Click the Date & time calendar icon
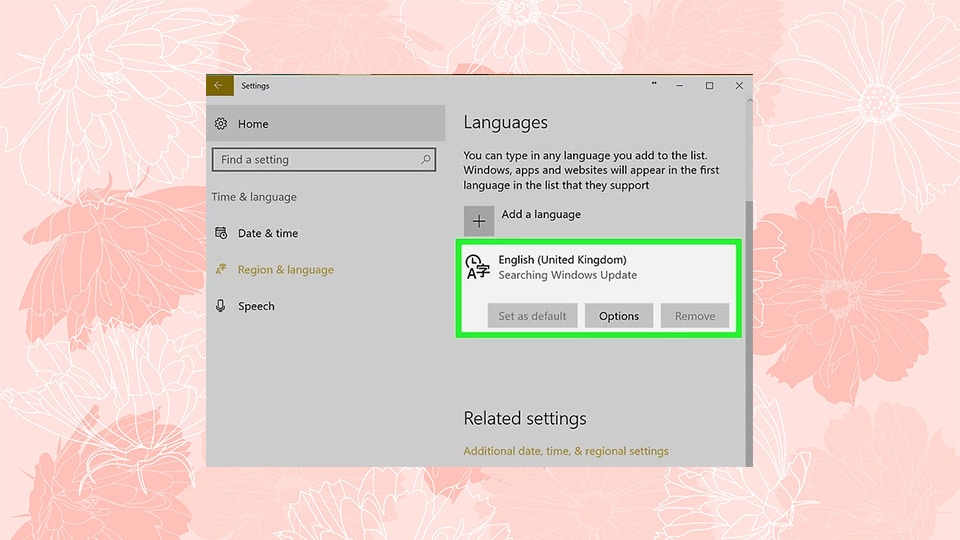960x540 pixels. (x=222, y=233)
